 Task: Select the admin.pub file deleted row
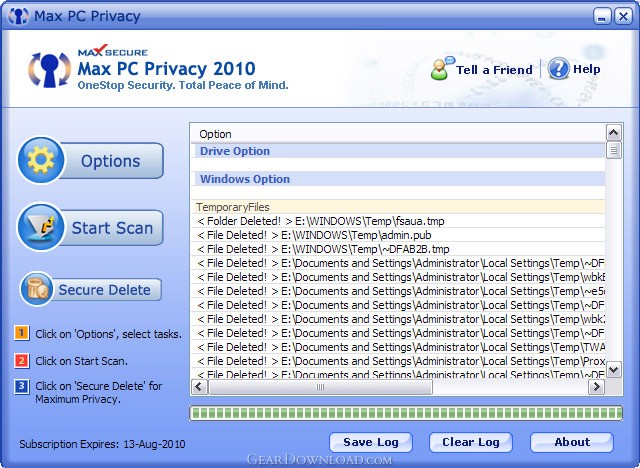click(x=398, y=235)
